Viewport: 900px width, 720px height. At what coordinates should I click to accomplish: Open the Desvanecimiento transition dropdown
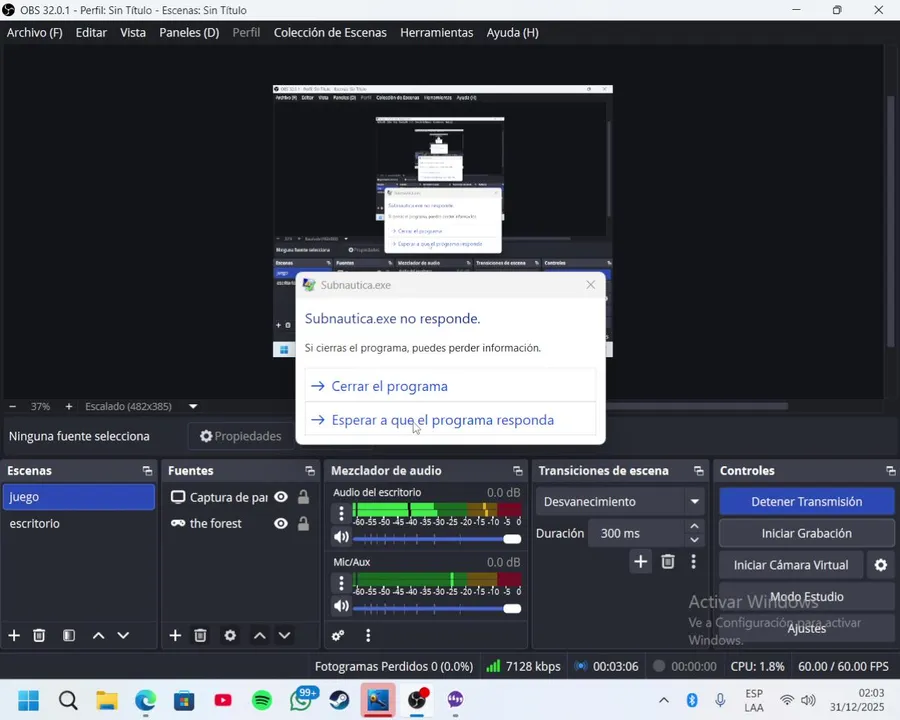tap(620, 502)
